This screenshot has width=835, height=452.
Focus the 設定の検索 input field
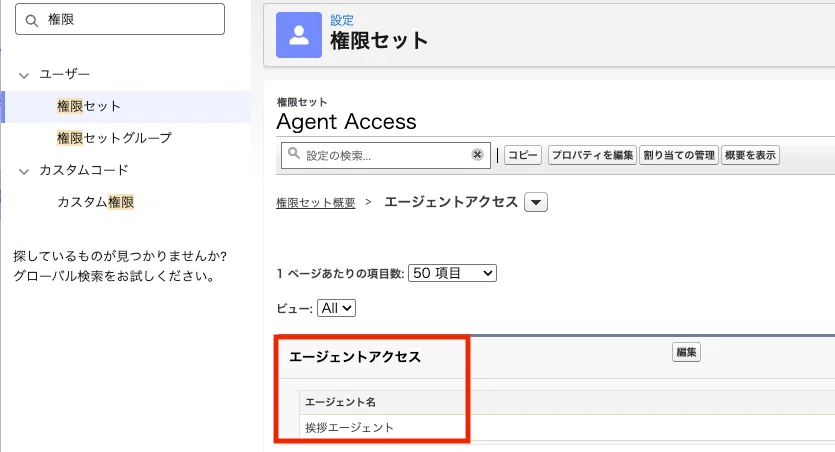coord(386,155)
